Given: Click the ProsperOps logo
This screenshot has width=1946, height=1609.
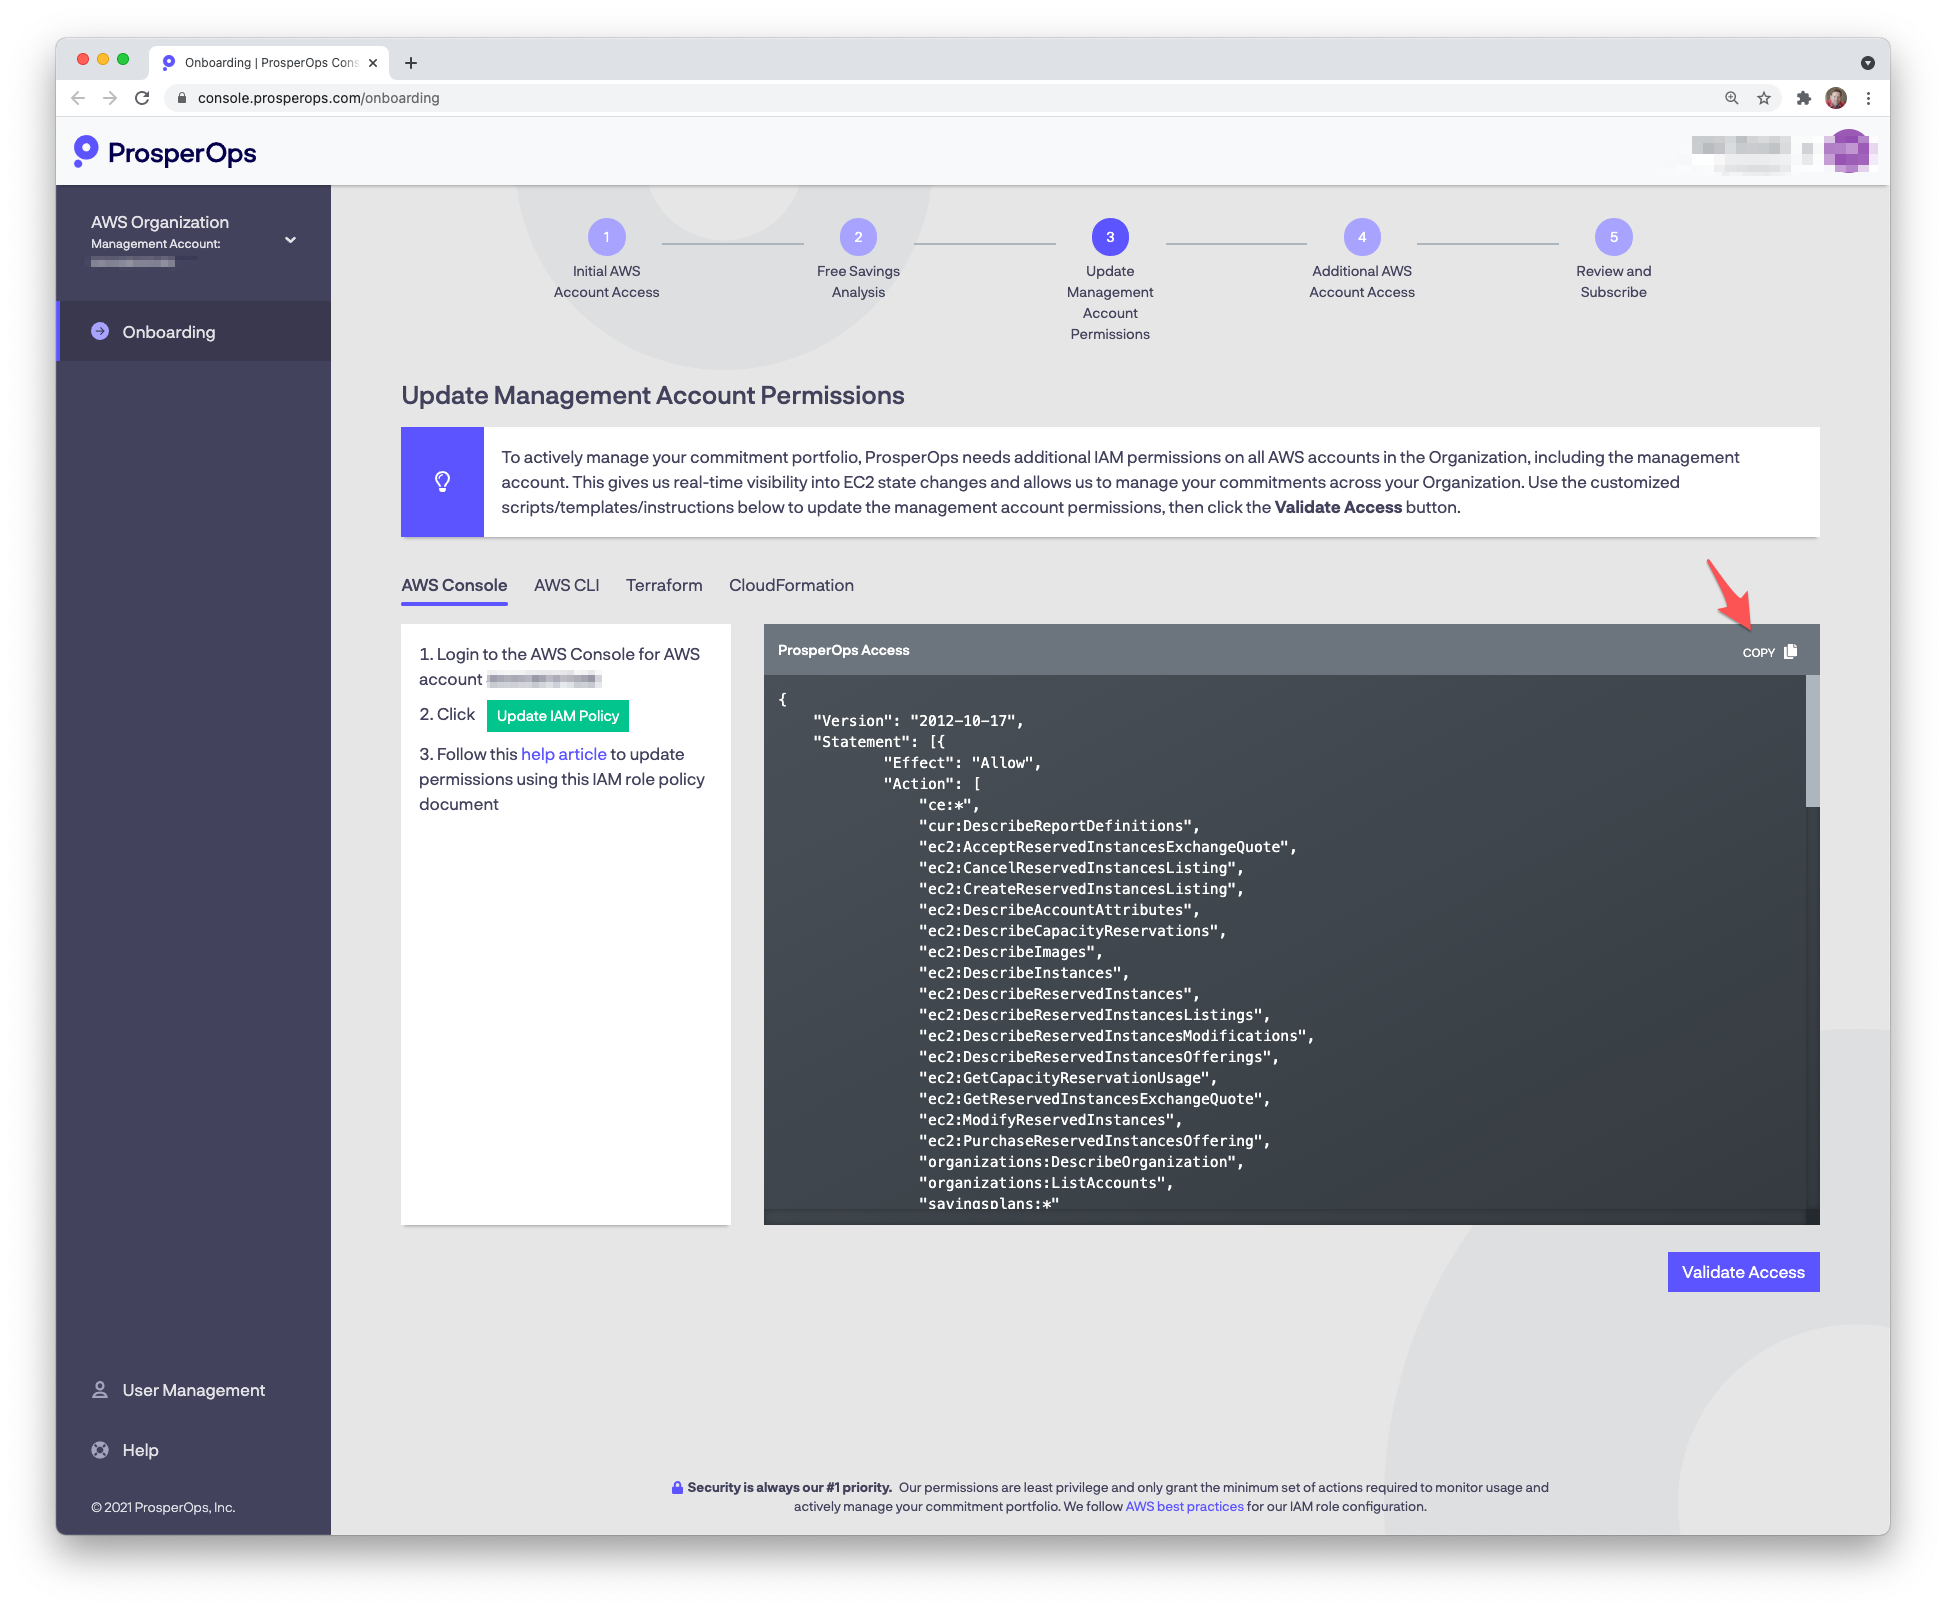Looking at the screenshot, I should tap(165, 152).
